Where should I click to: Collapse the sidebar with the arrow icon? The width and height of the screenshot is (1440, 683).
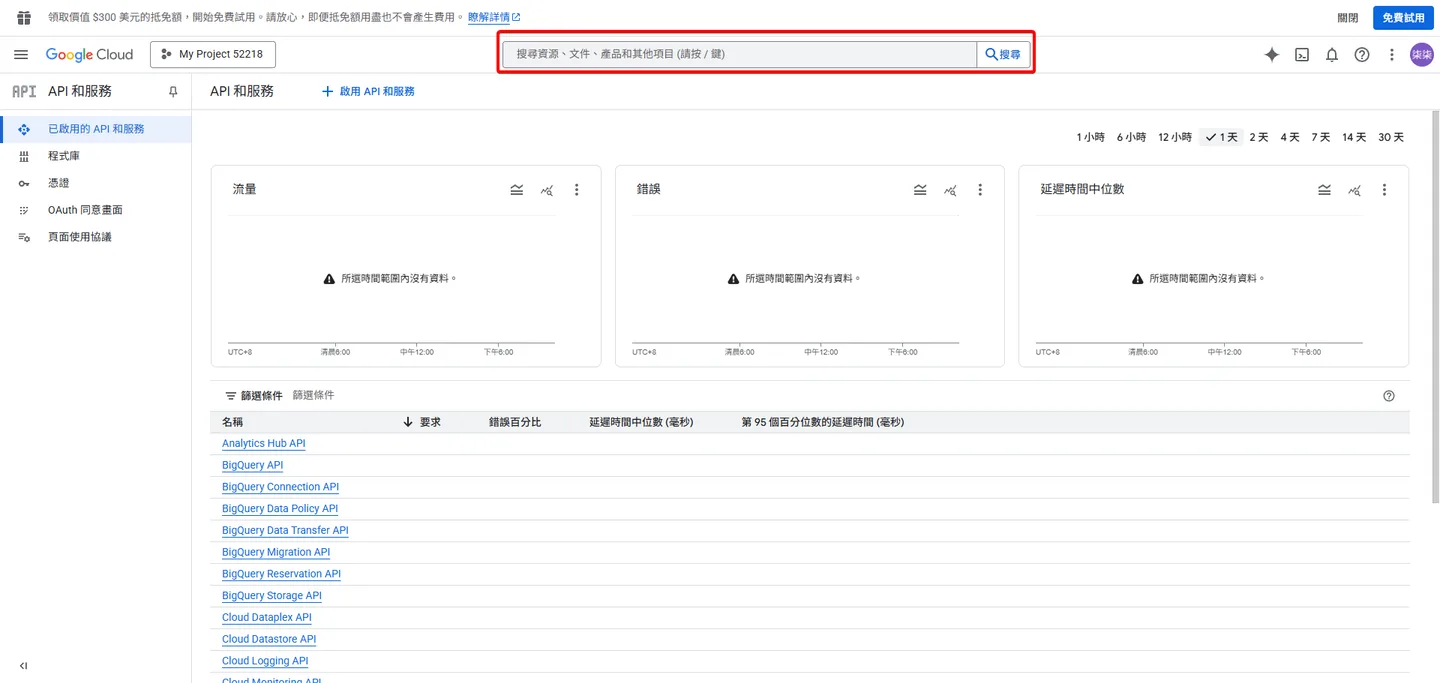click(23, 666)
